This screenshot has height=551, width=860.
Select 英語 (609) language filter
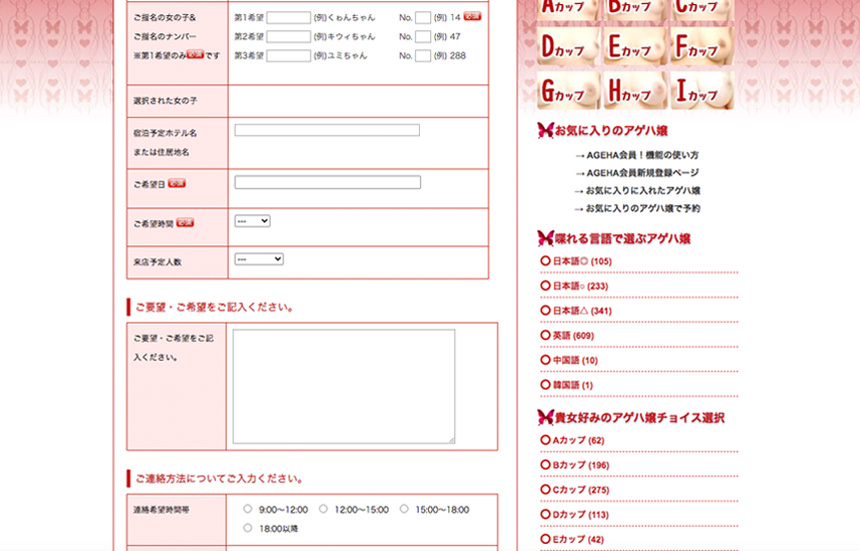pos(573,335)
